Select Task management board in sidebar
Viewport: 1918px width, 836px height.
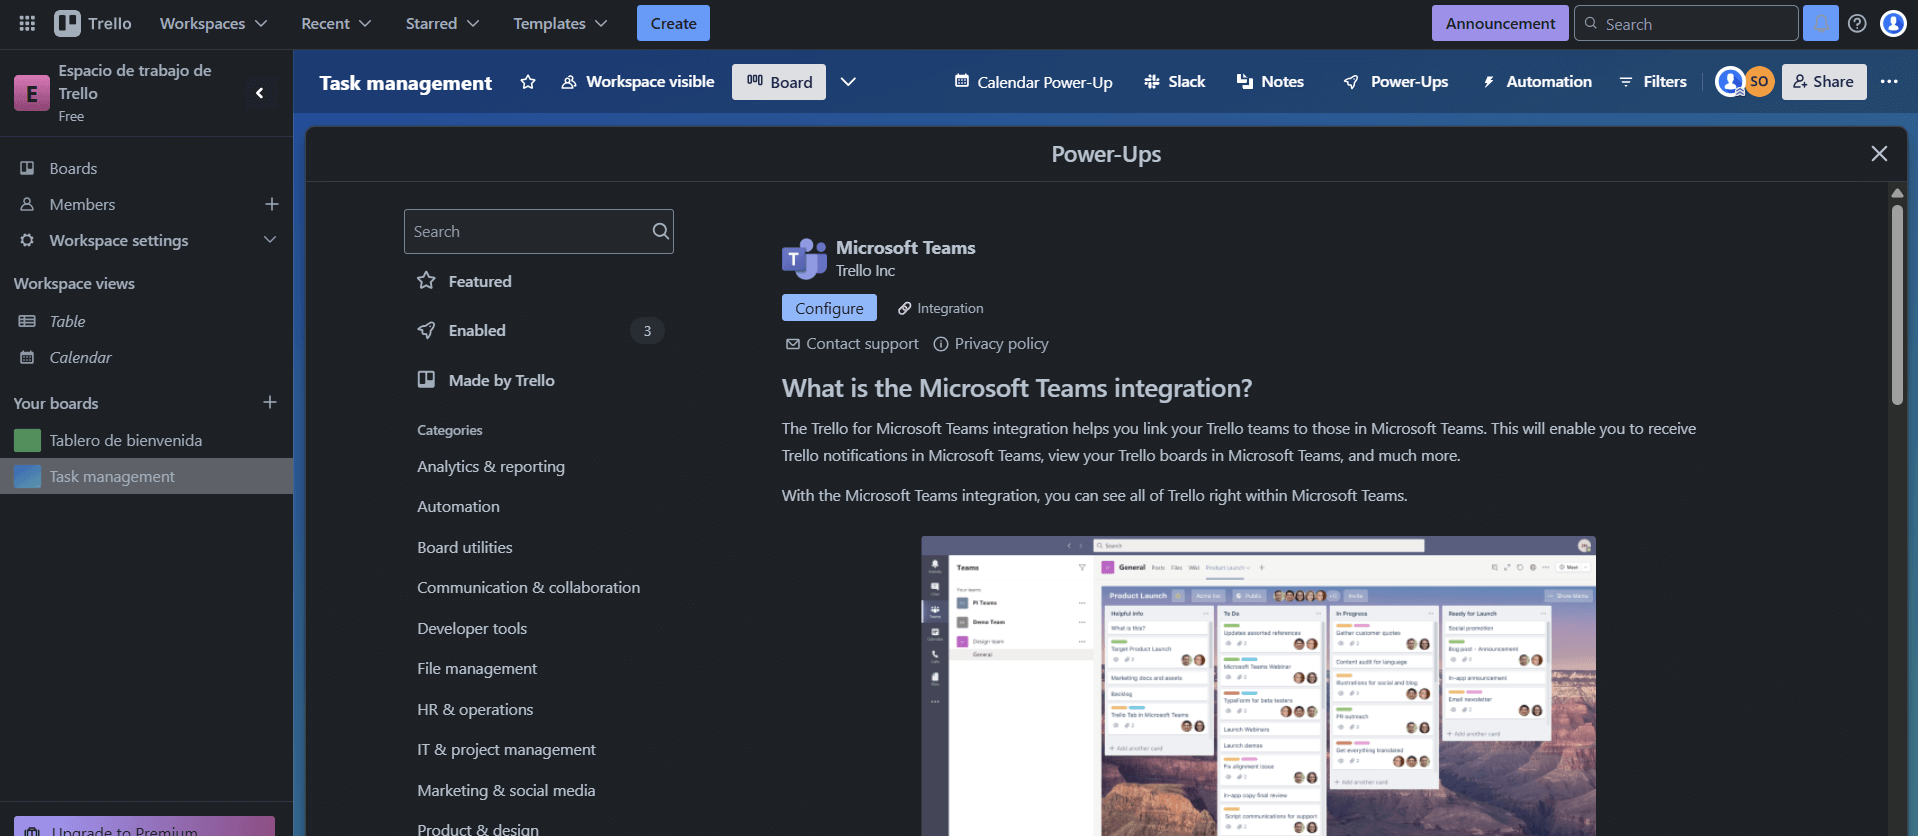point(146,476)
